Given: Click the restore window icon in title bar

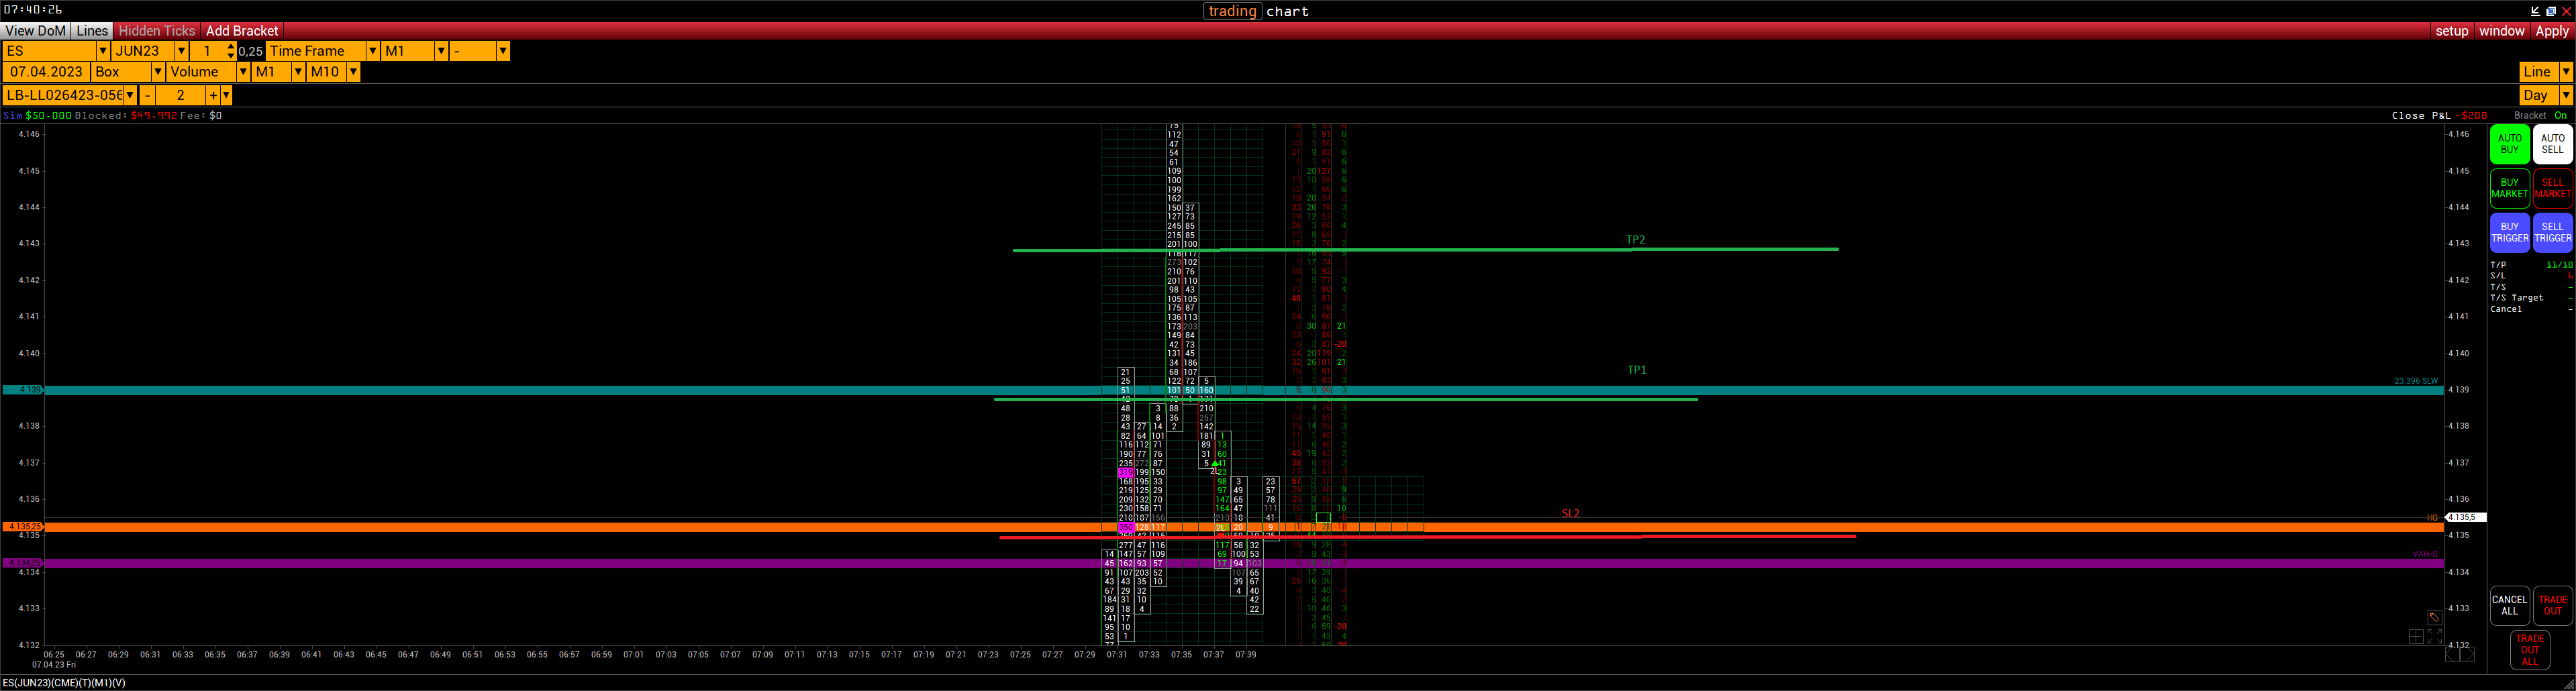Looking at the screenshot, I should click(2550, 11).
